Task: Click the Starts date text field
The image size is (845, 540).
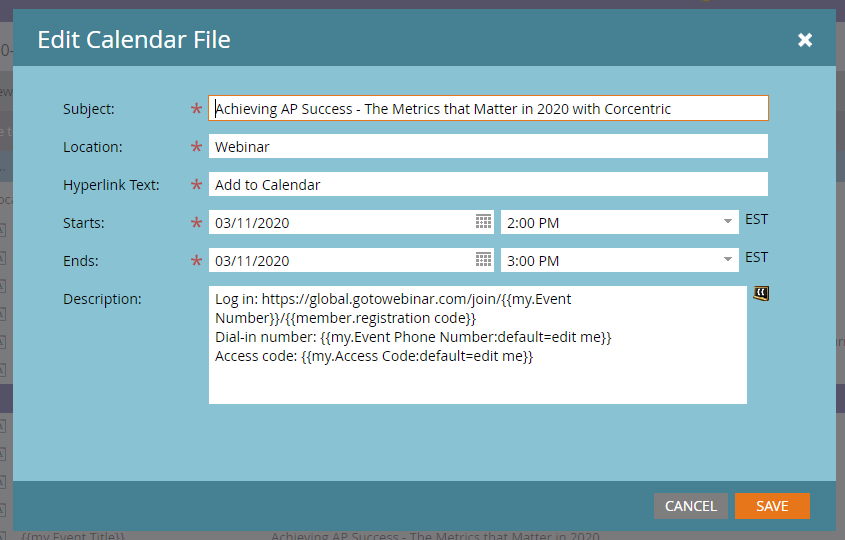Action: click(x=340, y=222)
